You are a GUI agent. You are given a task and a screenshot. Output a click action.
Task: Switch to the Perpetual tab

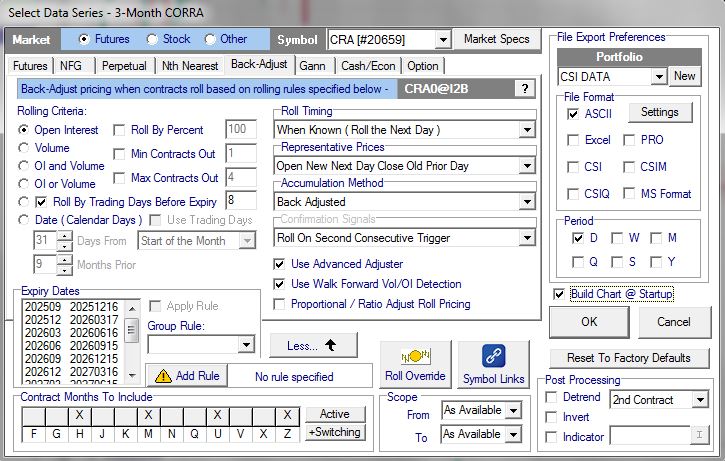pyautogui.click(x=124, y=65)
